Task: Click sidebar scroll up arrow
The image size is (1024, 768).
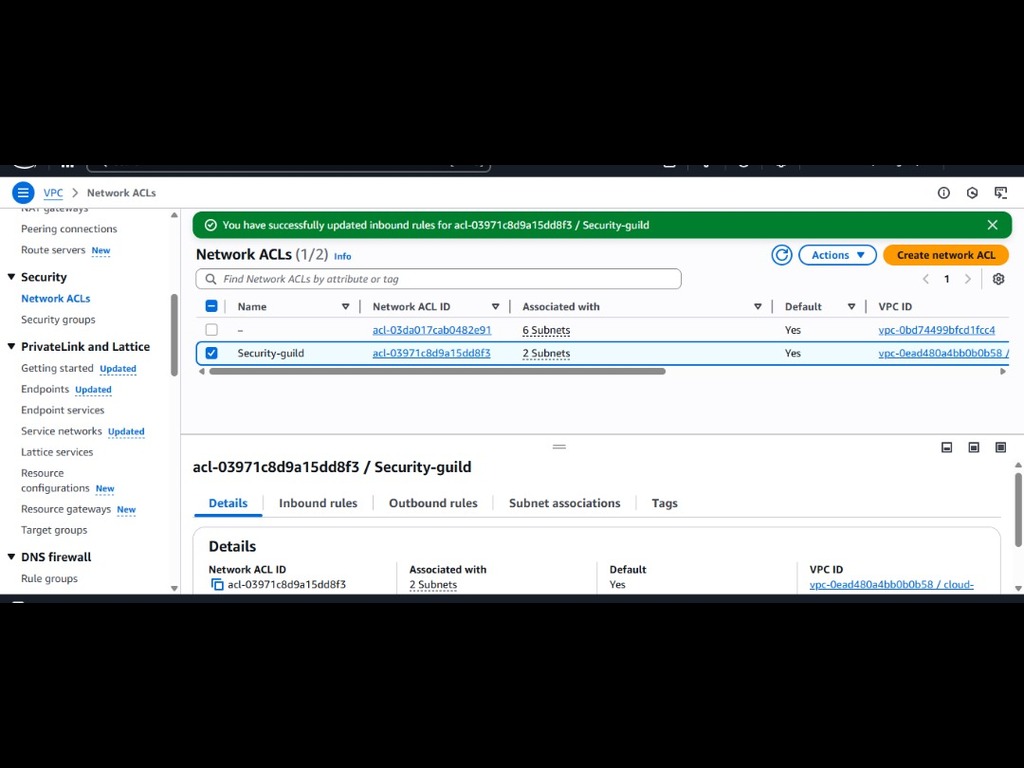Action: (x=174, y=215)
